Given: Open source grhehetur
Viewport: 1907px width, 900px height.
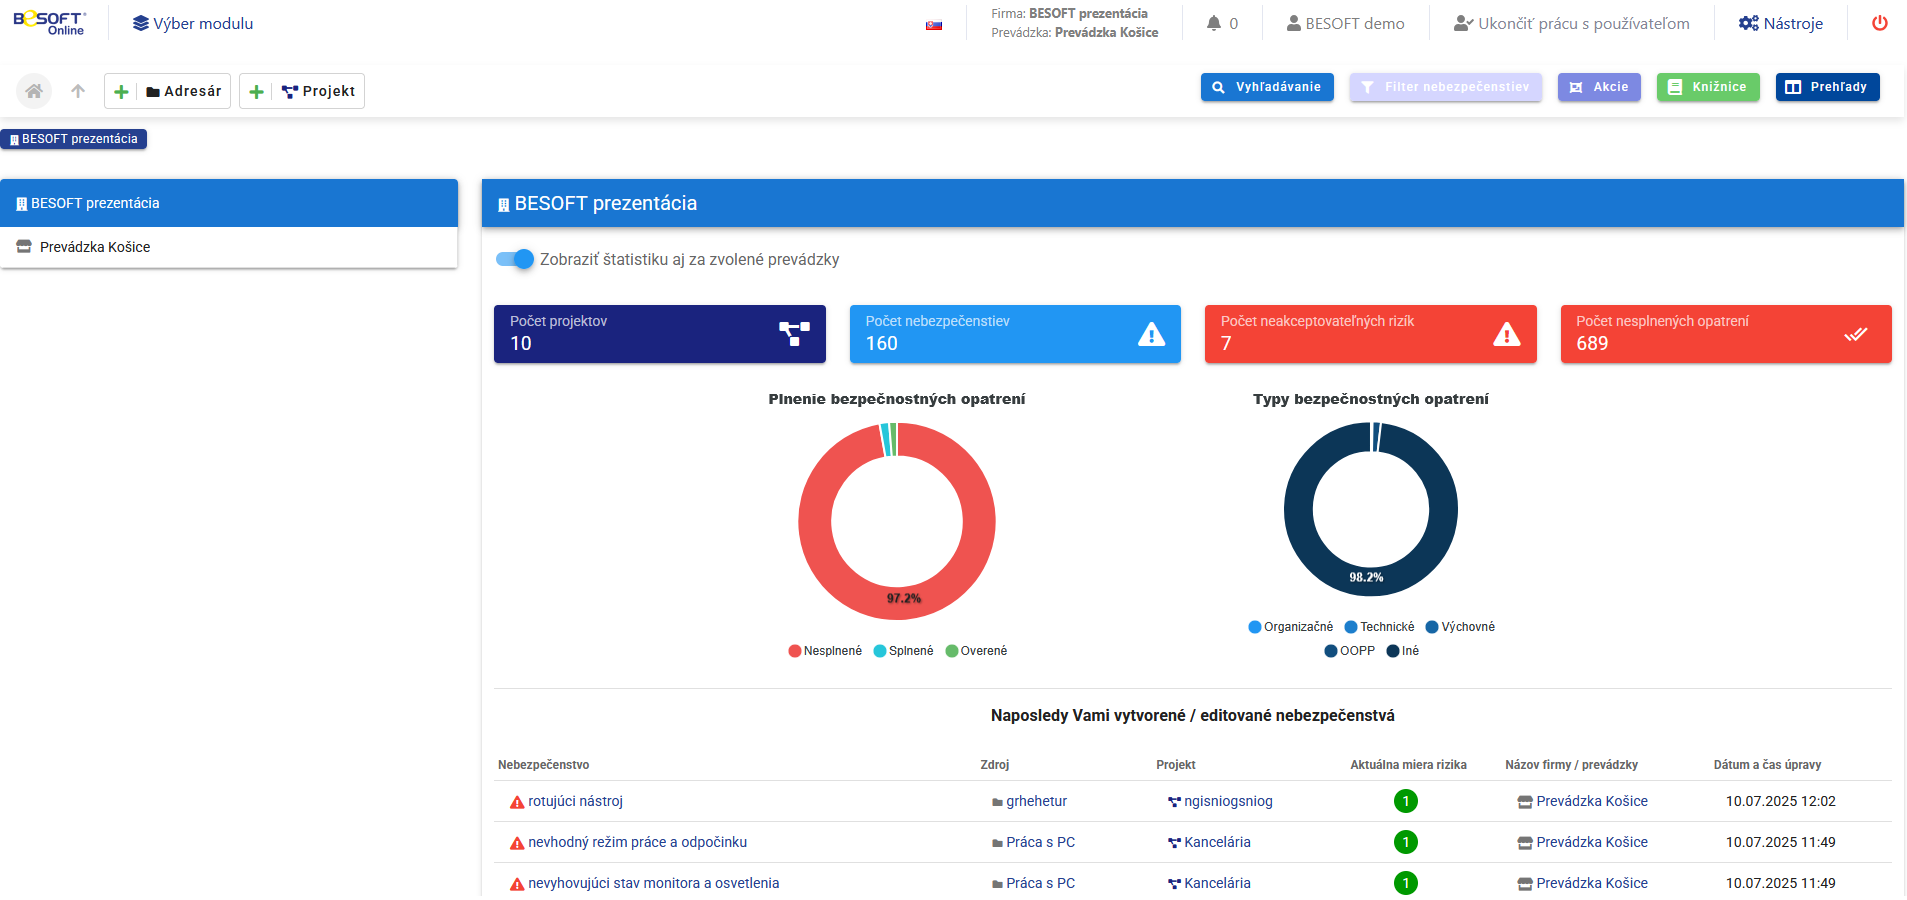Looking at the screenshot, I should (x=1036, y=801).
